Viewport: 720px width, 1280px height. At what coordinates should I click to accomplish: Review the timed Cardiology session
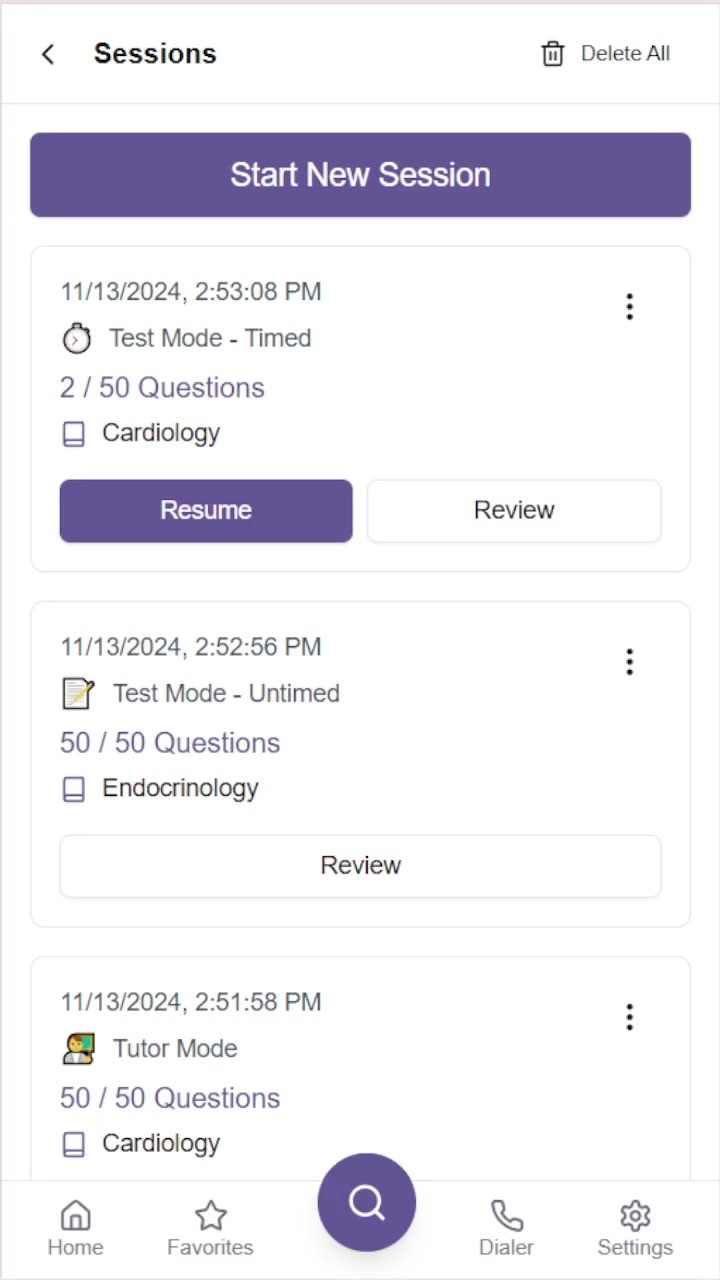514,511
